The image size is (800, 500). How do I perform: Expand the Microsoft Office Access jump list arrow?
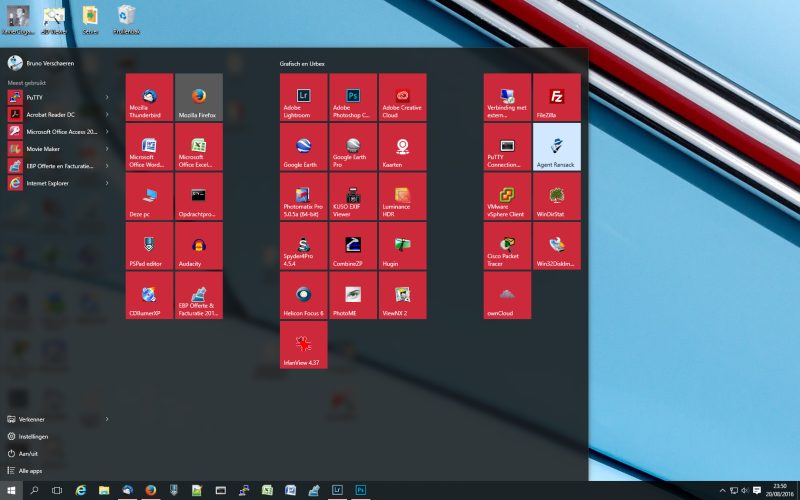107,132
